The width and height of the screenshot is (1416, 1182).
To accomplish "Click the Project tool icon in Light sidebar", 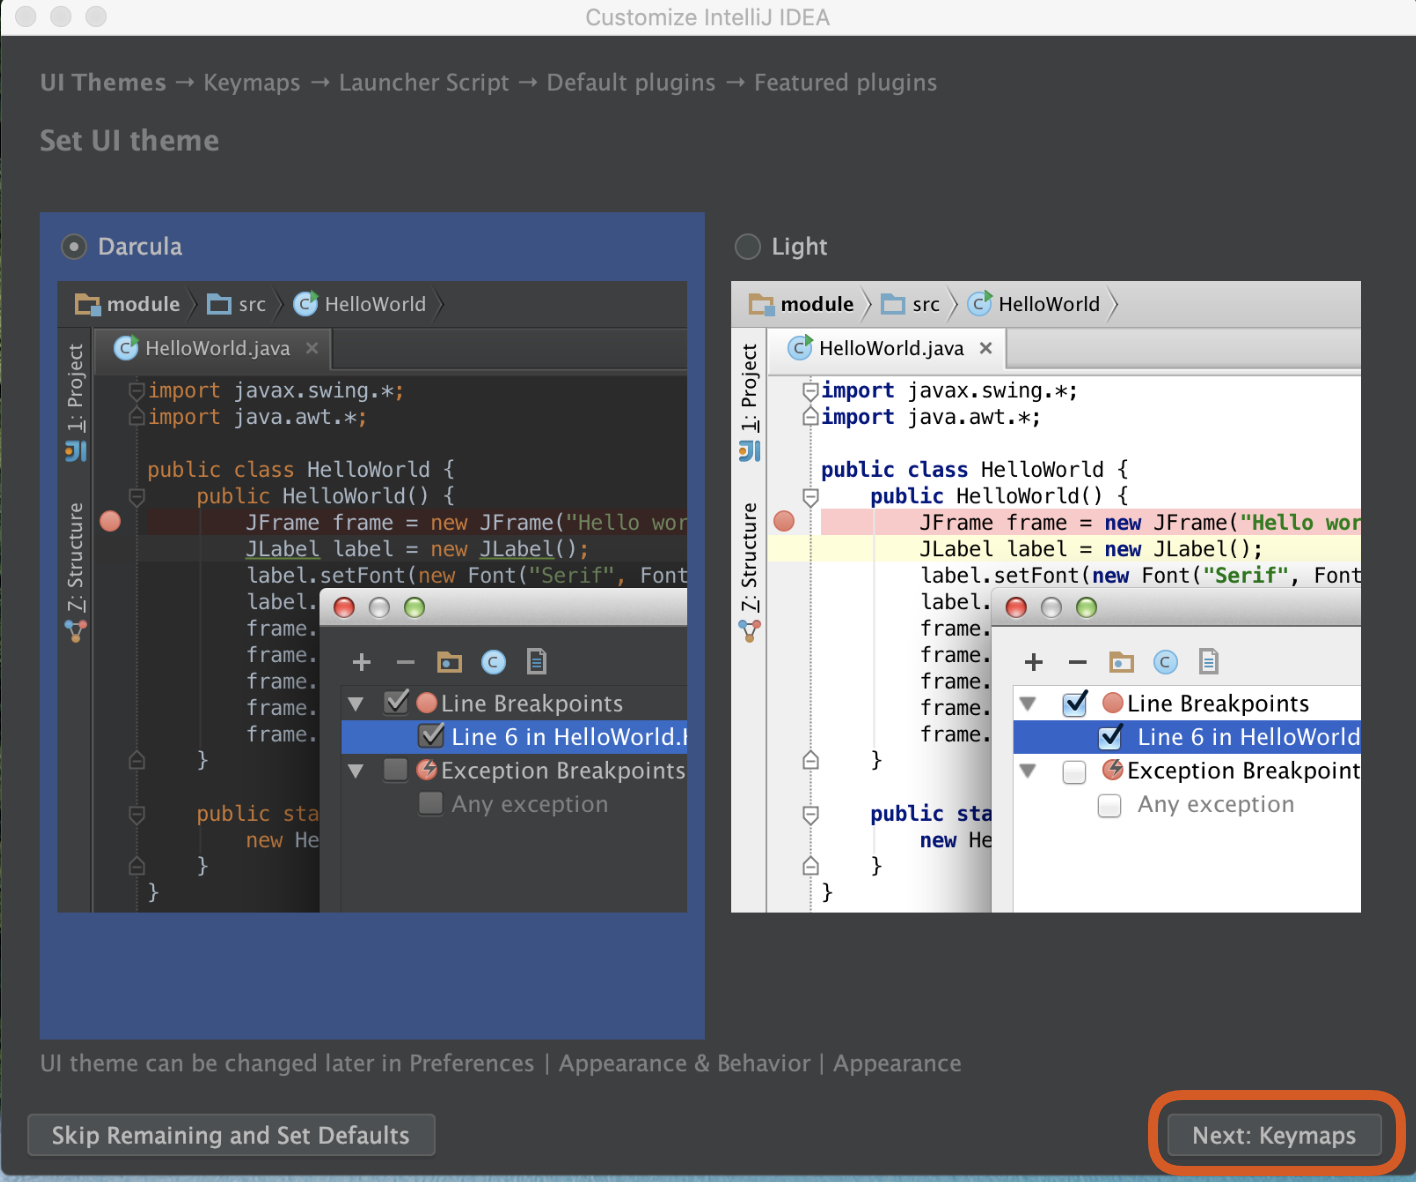I will 750,452.
